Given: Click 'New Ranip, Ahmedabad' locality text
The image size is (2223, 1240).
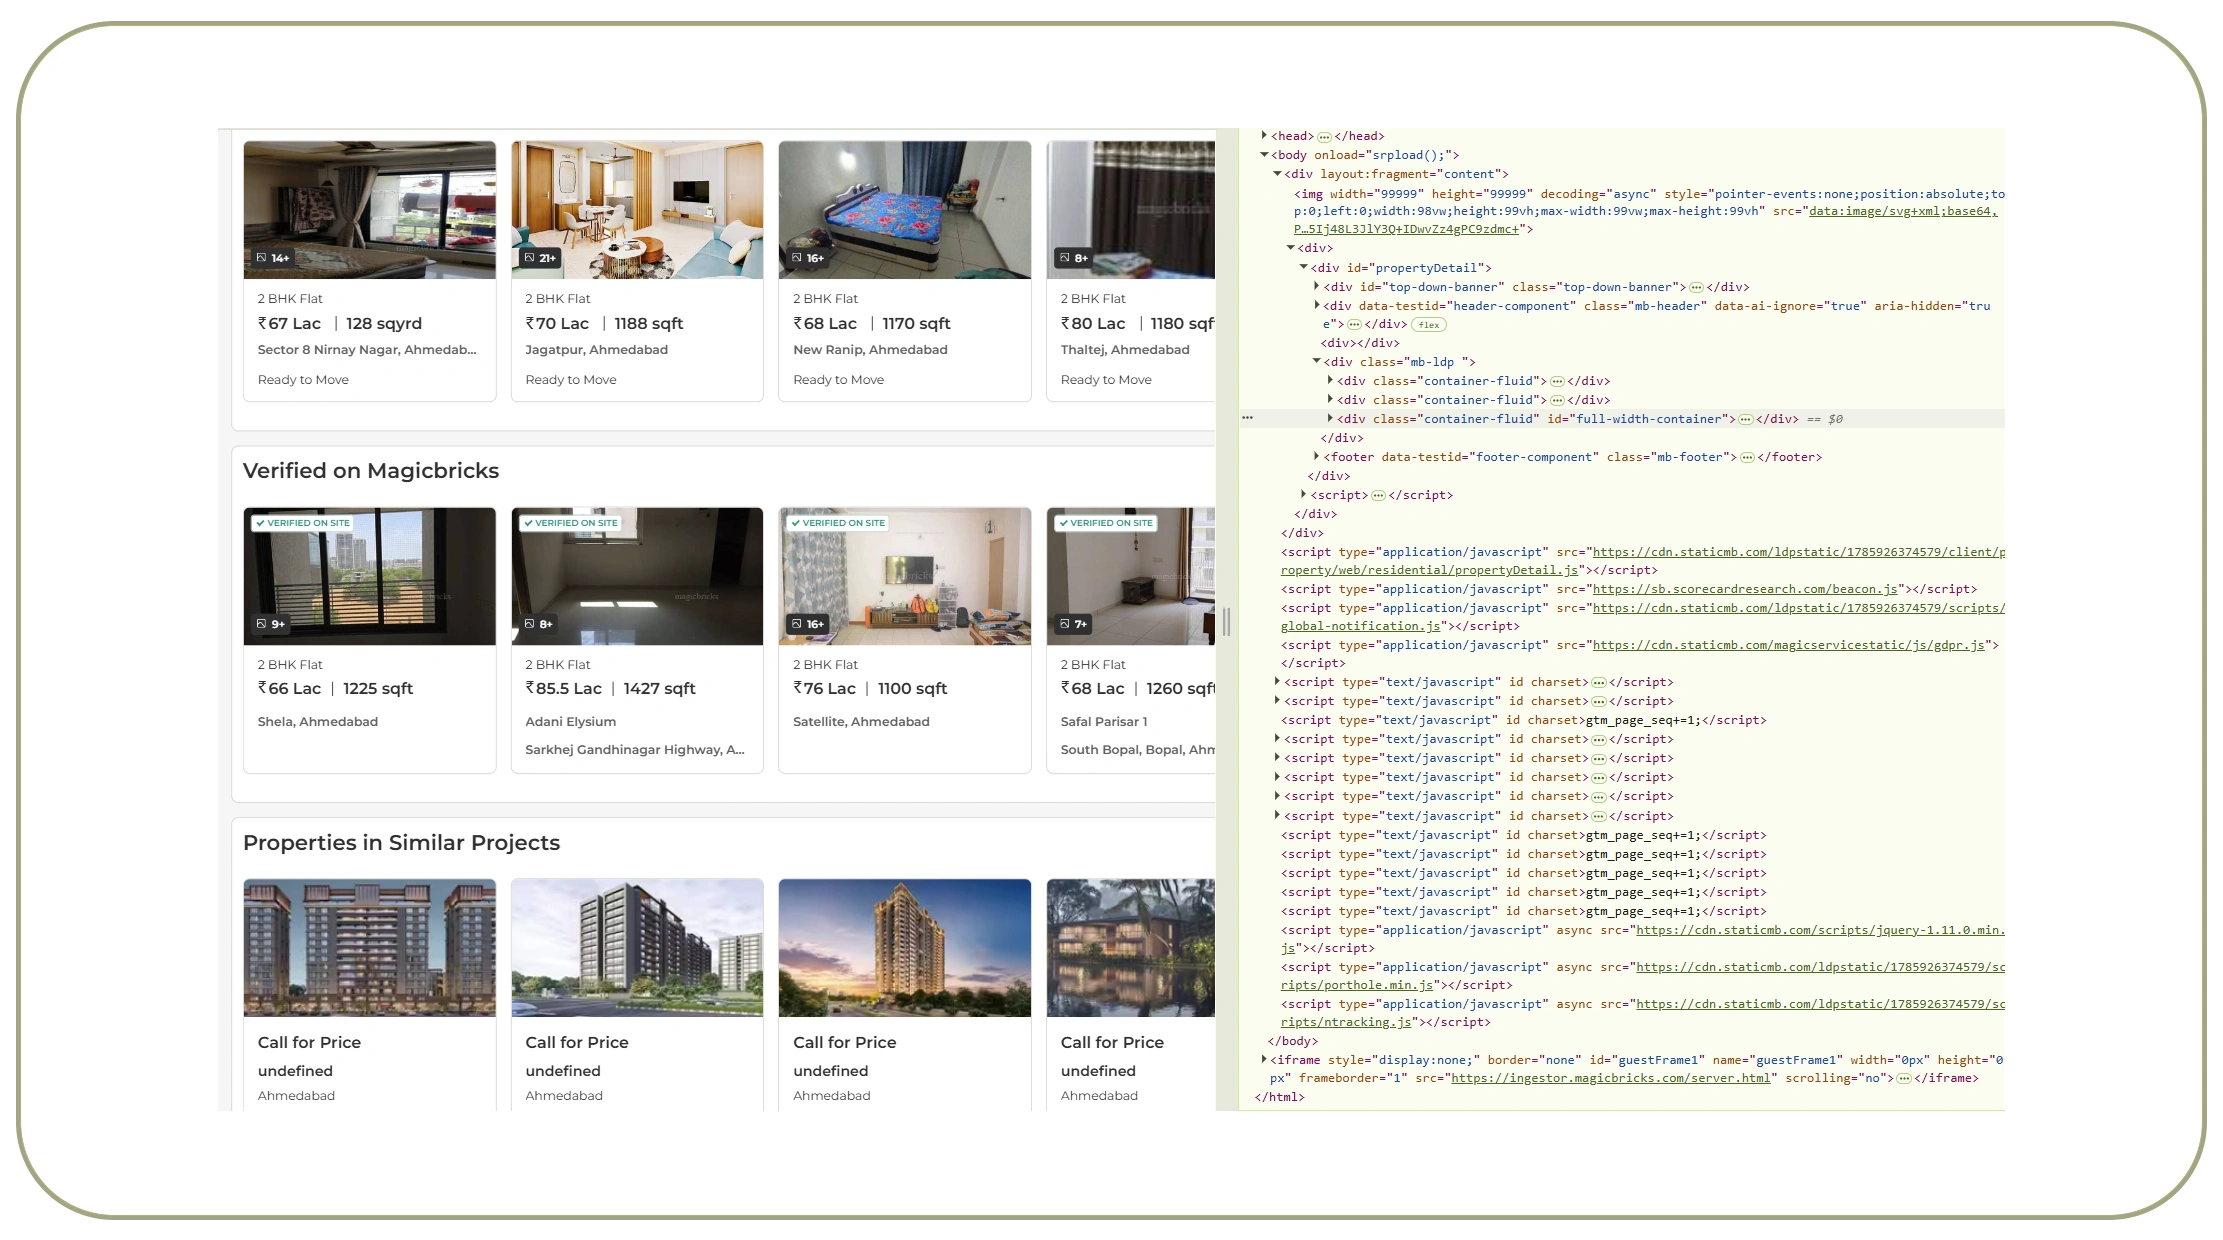Looking at the screenshot, I should 870,350.
